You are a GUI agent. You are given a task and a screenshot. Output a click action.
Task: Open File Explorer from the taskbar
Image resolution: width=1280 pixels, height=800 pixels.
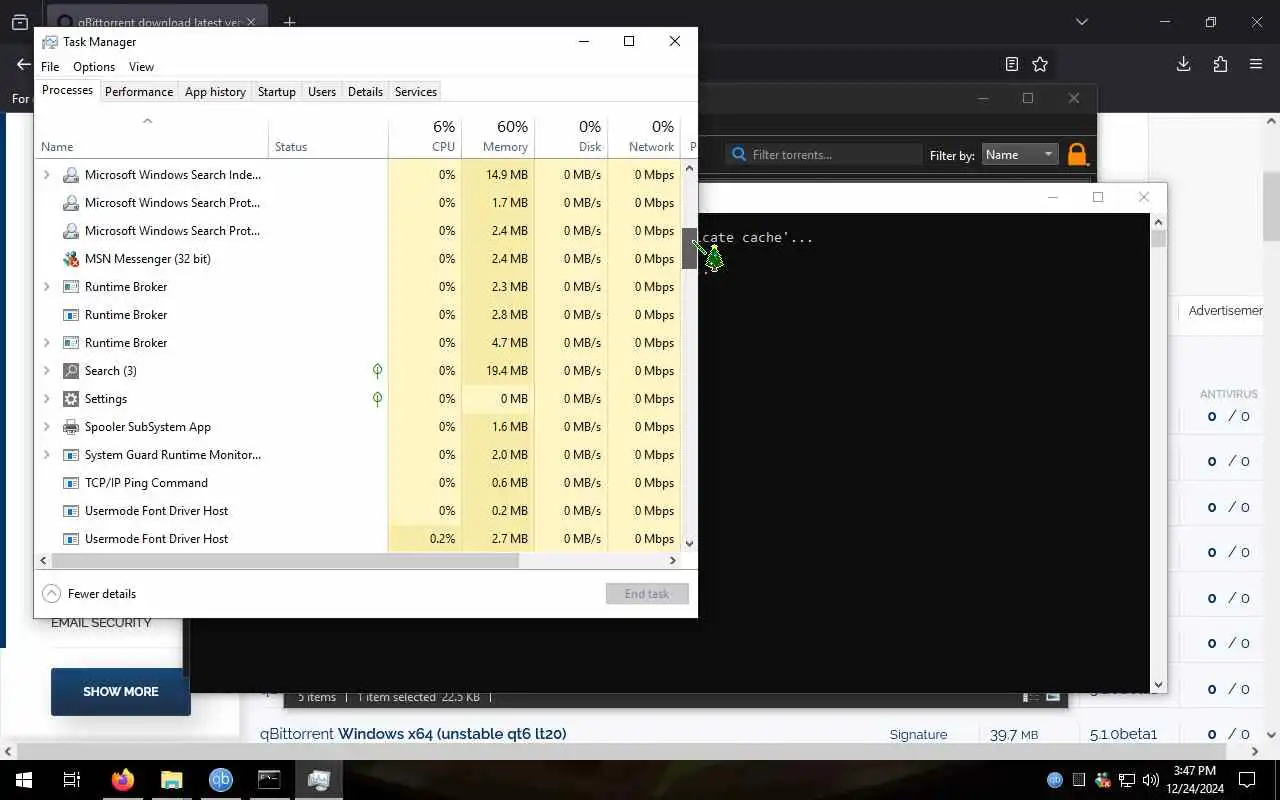172,780
